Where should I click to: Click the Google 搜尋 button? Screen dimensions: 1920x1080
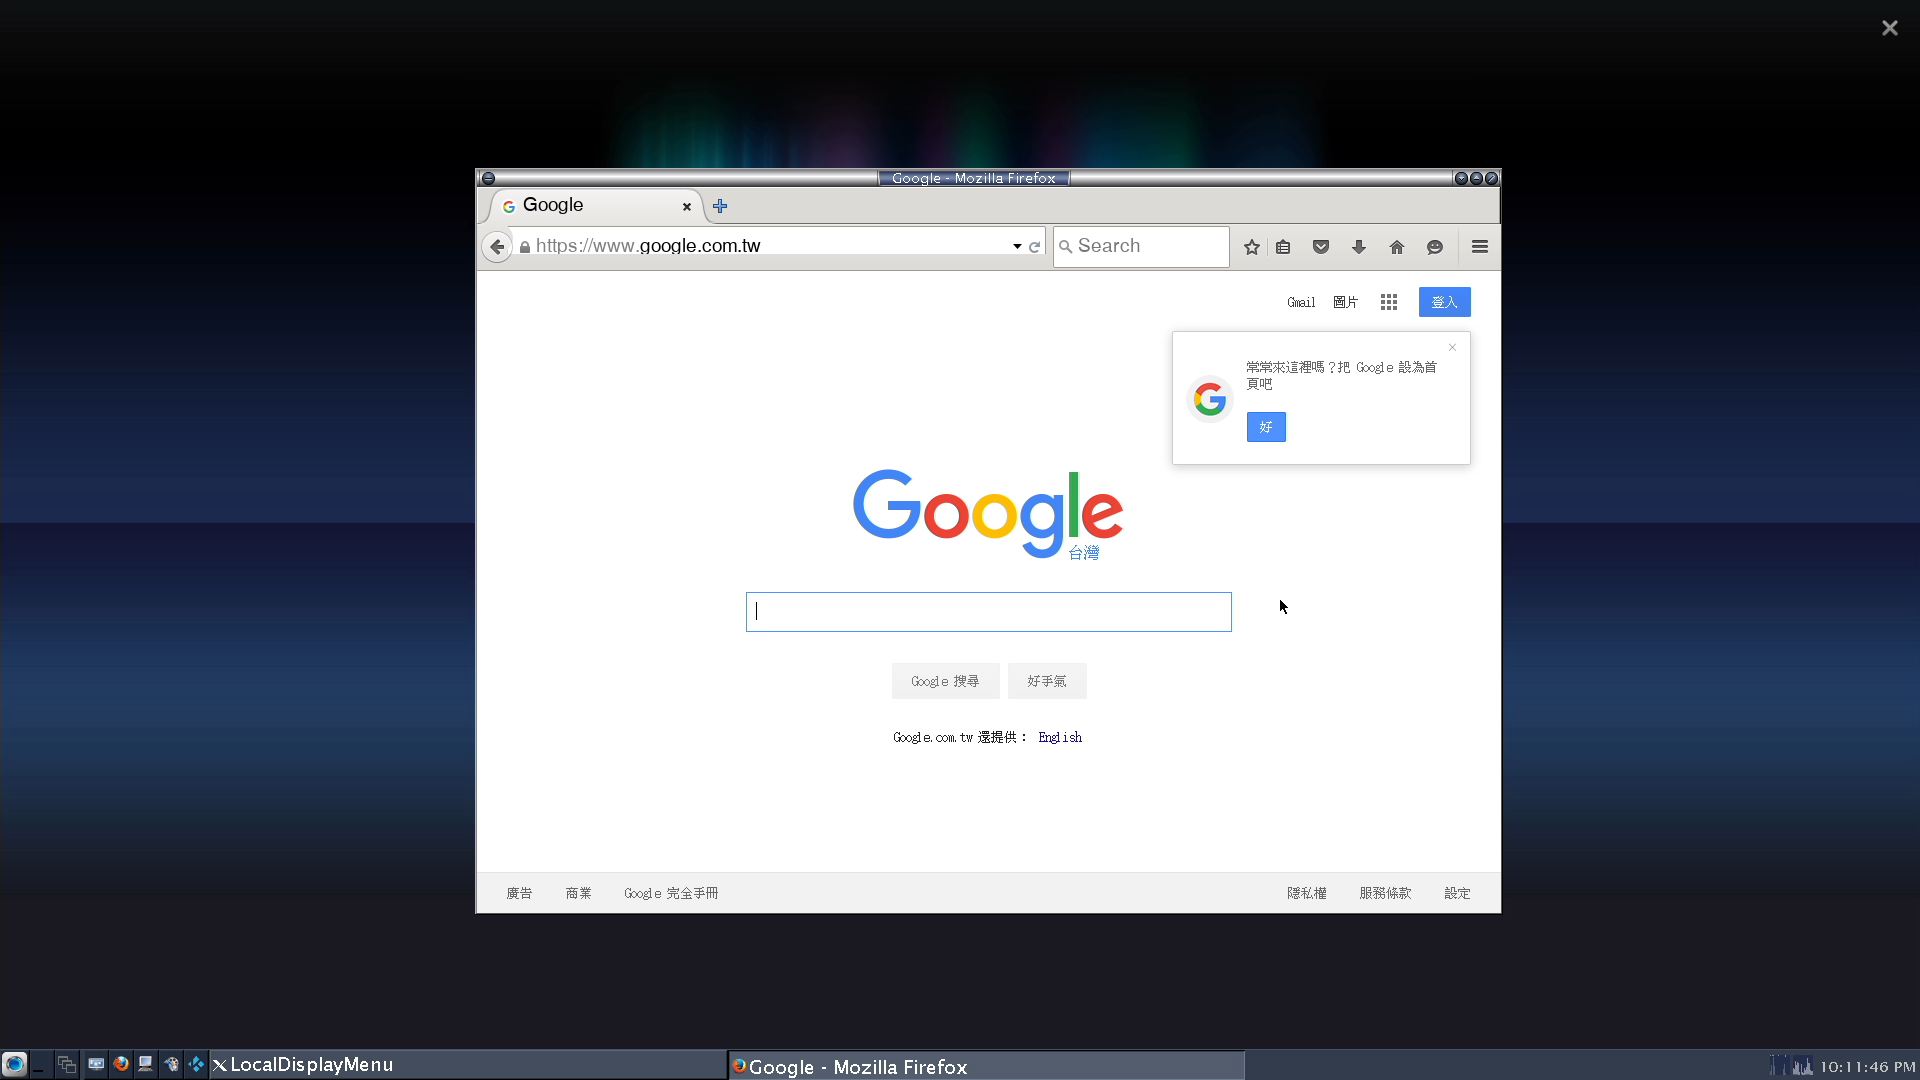945,681
